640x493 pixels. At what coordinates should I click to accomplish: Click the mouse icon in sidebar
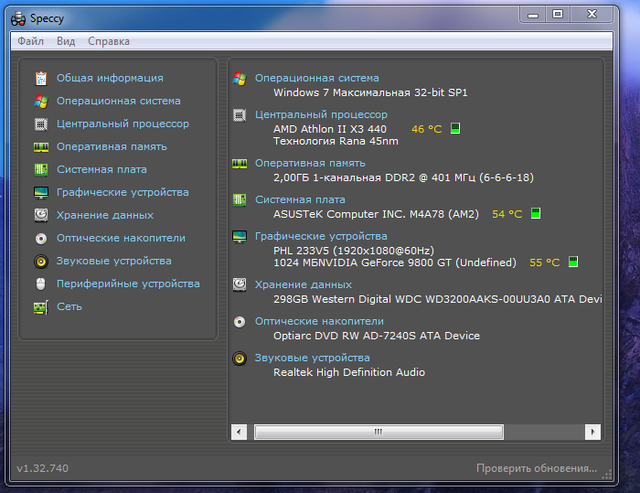point(41,284)
